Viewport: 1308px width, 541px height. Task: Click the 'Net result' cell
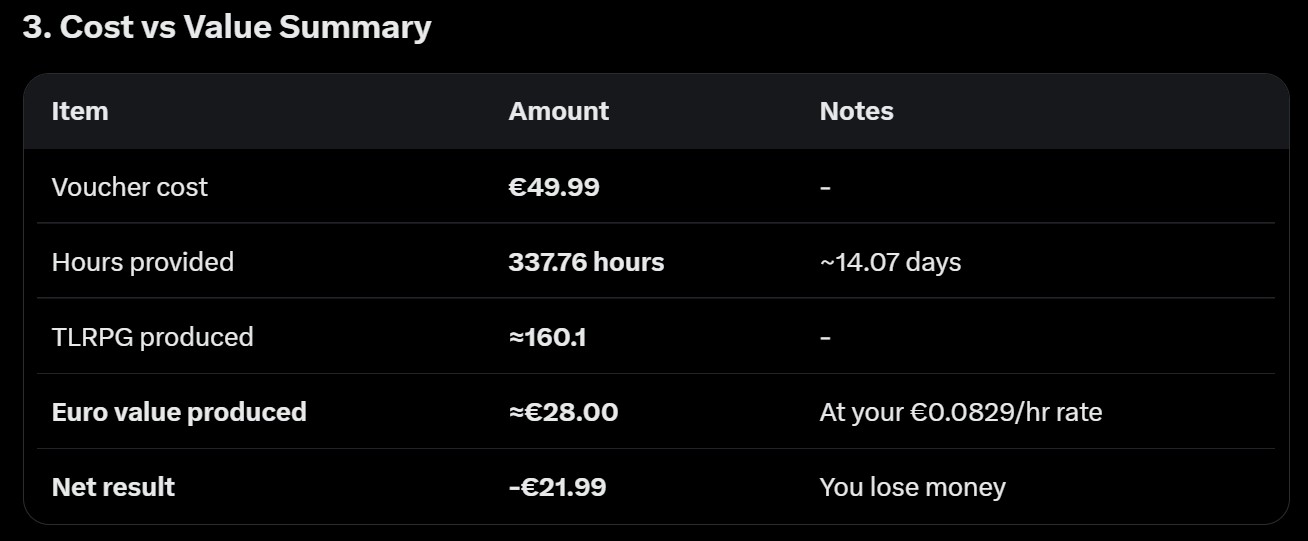[x=113, y=487]
